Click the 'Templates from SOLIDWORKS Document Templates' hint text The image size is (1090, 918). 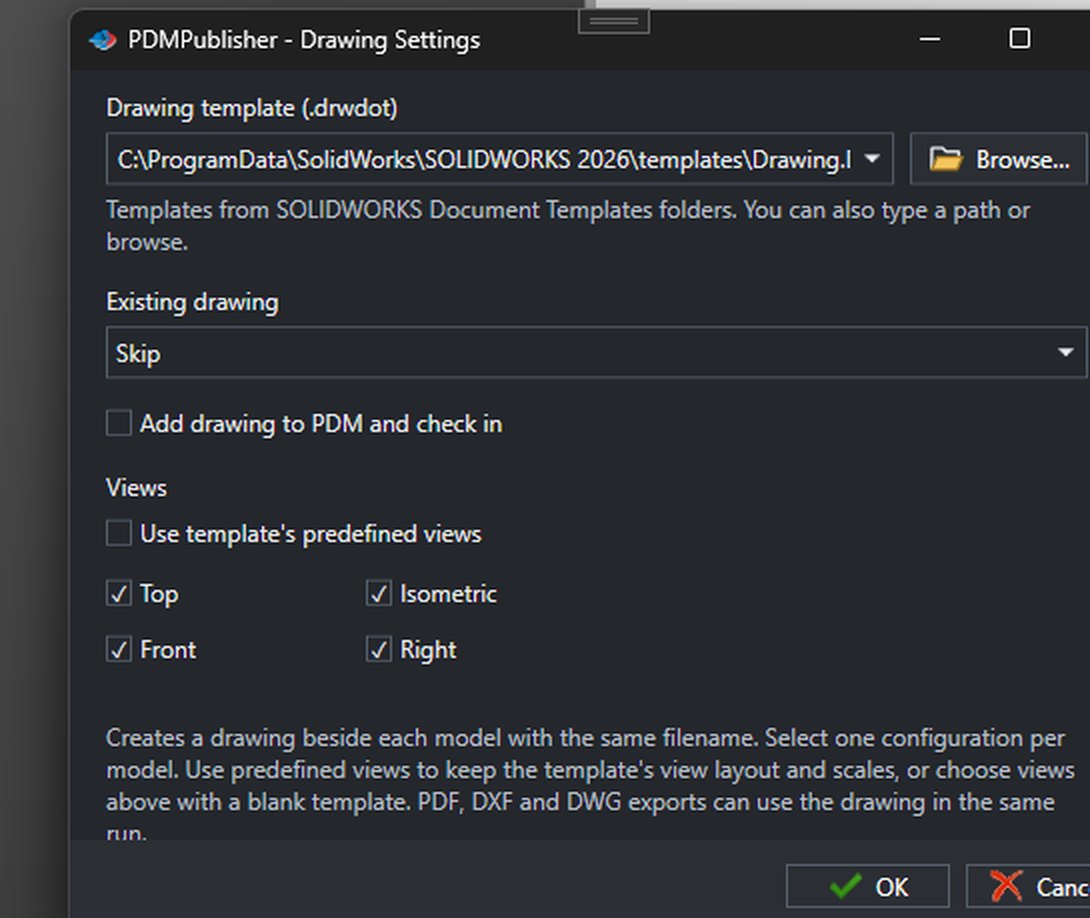pyautogui.click(x=568, y=226)
